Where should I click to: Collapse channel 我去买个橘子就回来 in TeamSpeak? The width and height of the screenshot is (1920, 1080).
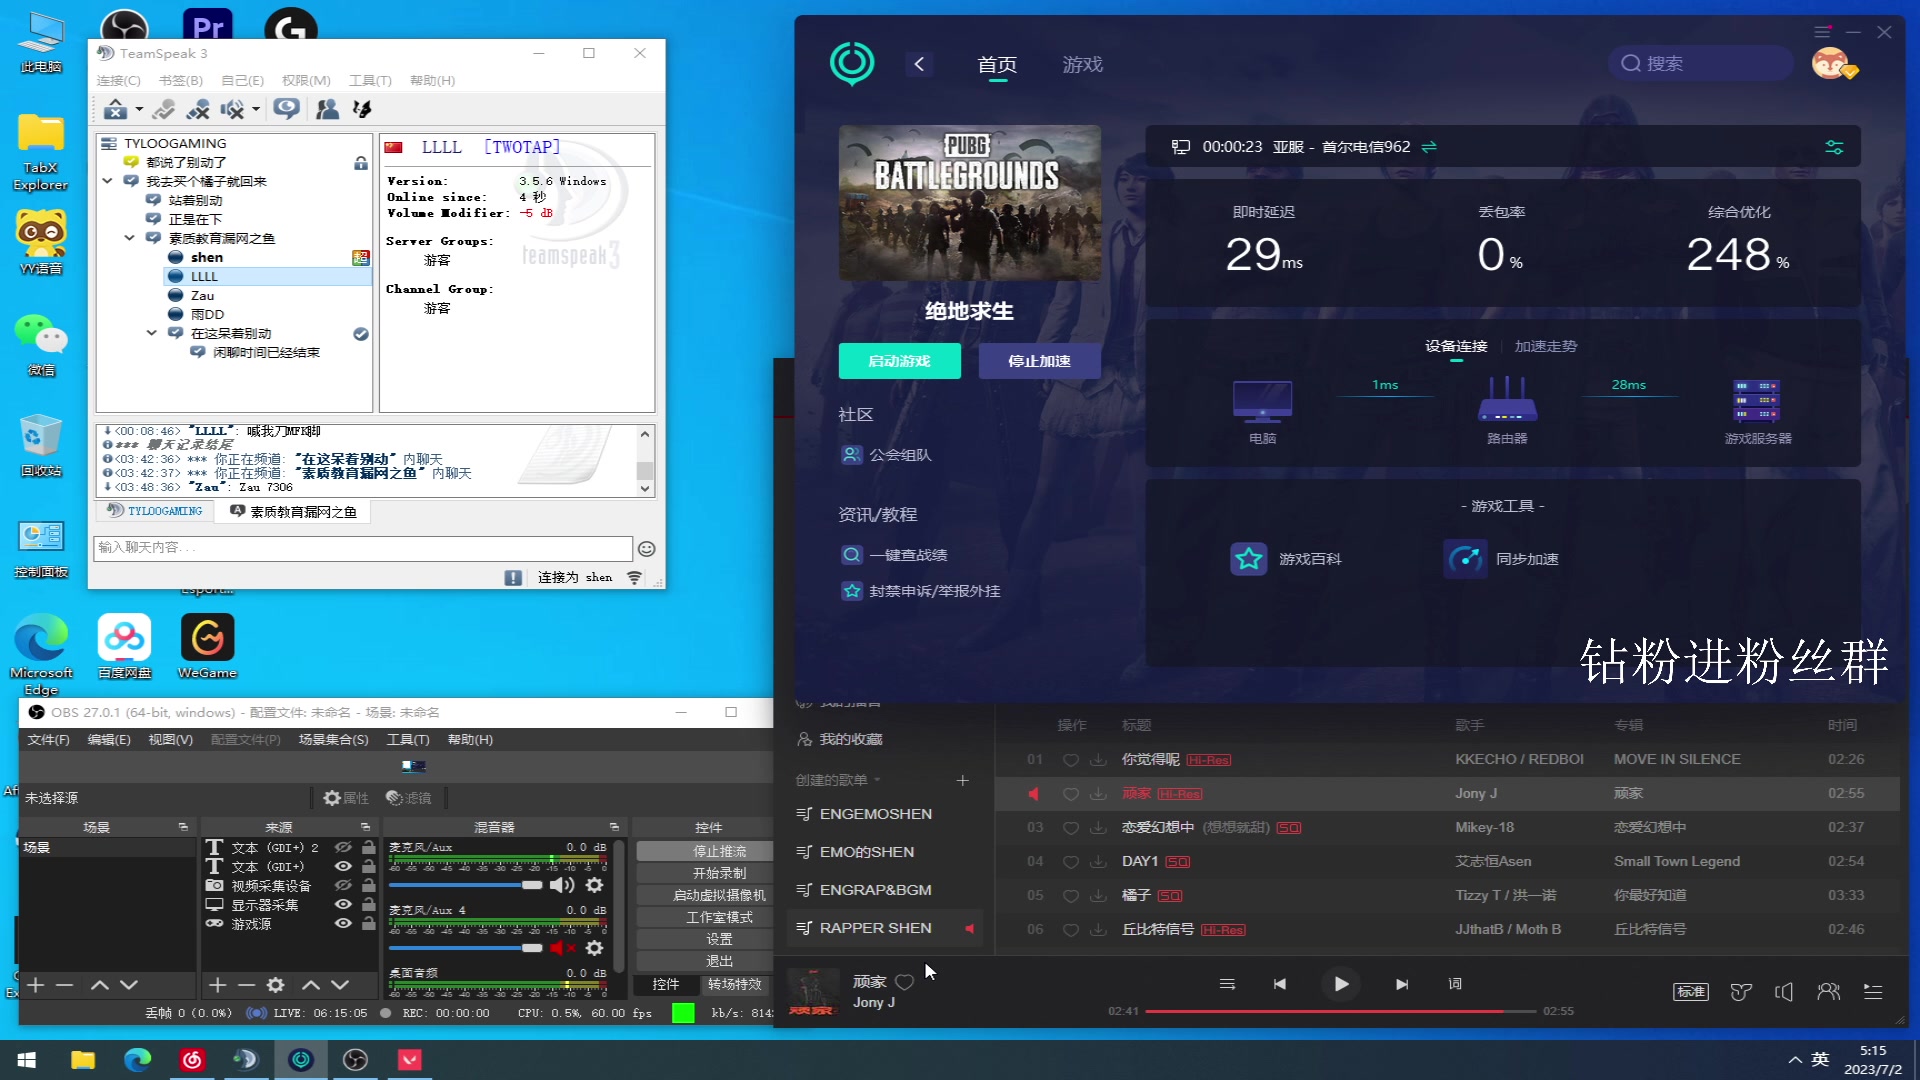click(x=107, y=181)
